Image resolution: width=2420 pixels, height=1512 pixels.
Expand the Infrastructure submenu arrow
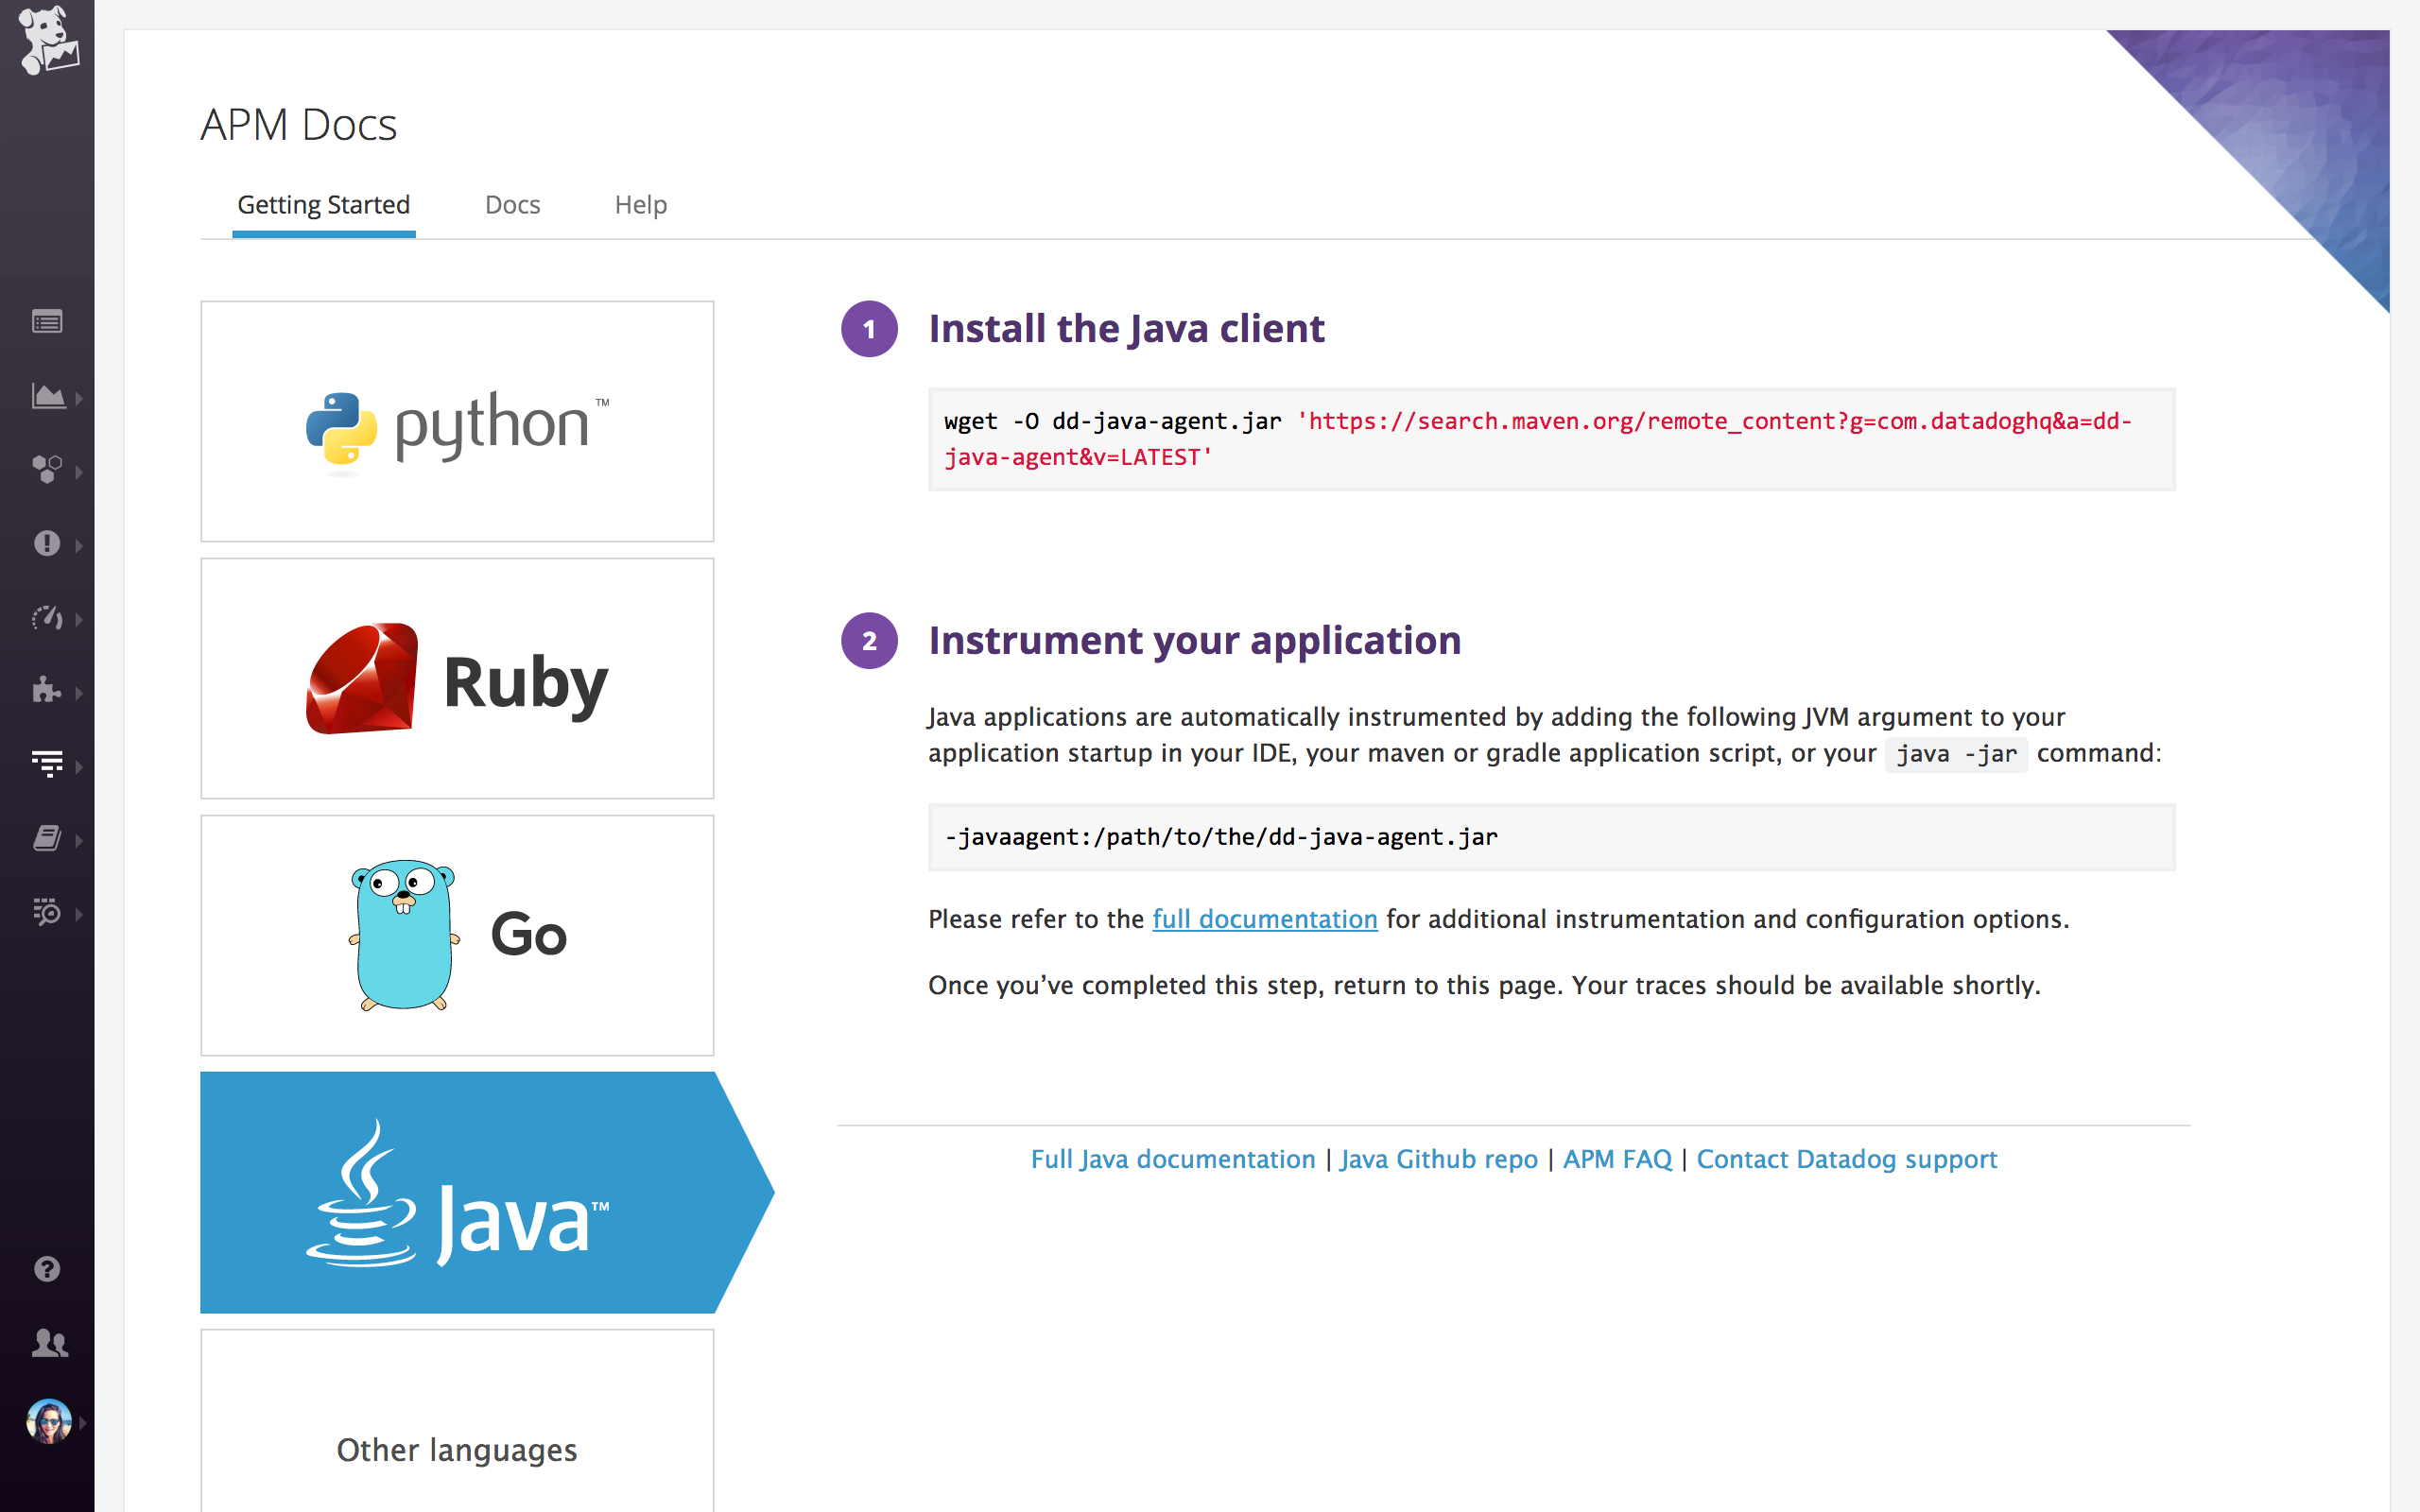[x=79, y=471]
